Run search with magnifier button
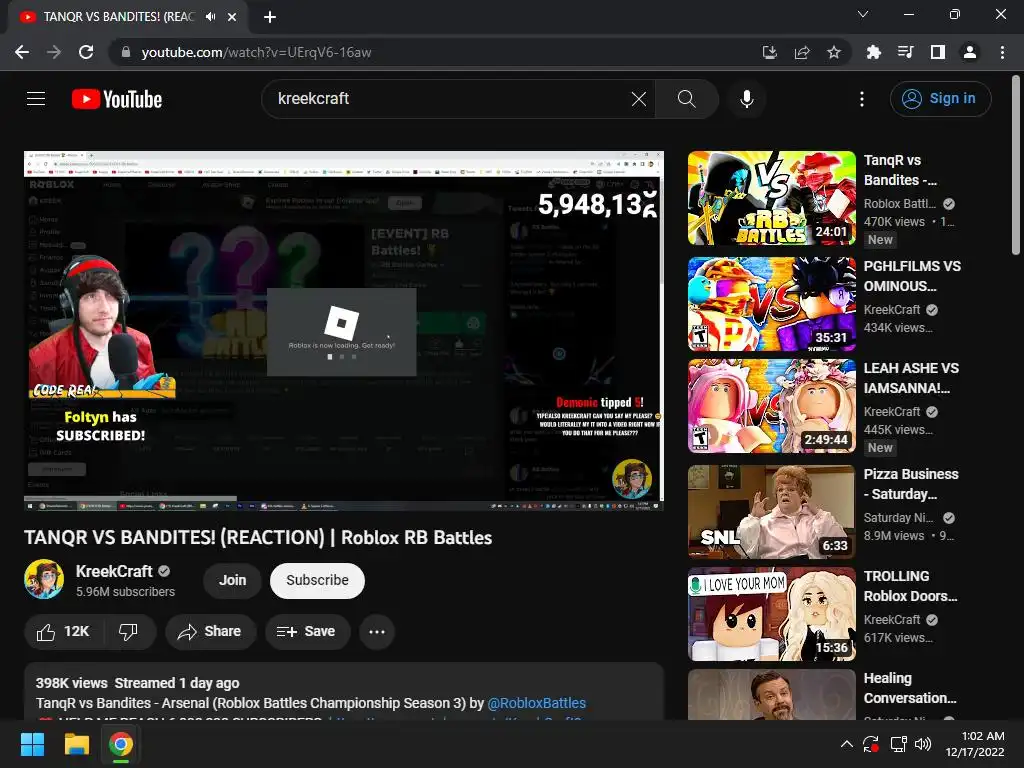This screenshot has width=1024, height=768. pos(686,99)
